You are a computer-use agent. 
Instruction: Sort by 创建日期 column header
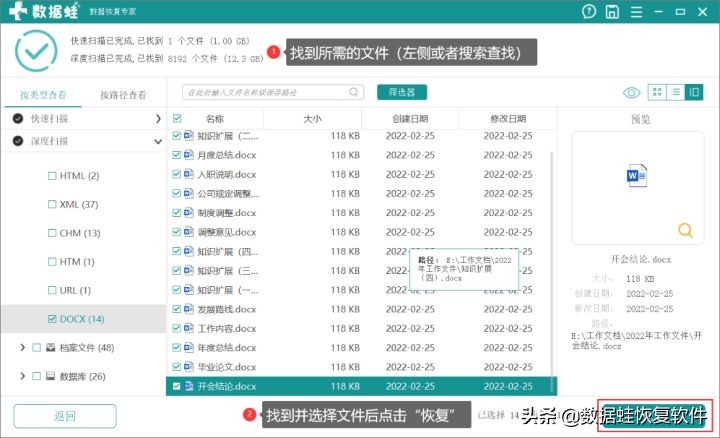tap(410, 119)
